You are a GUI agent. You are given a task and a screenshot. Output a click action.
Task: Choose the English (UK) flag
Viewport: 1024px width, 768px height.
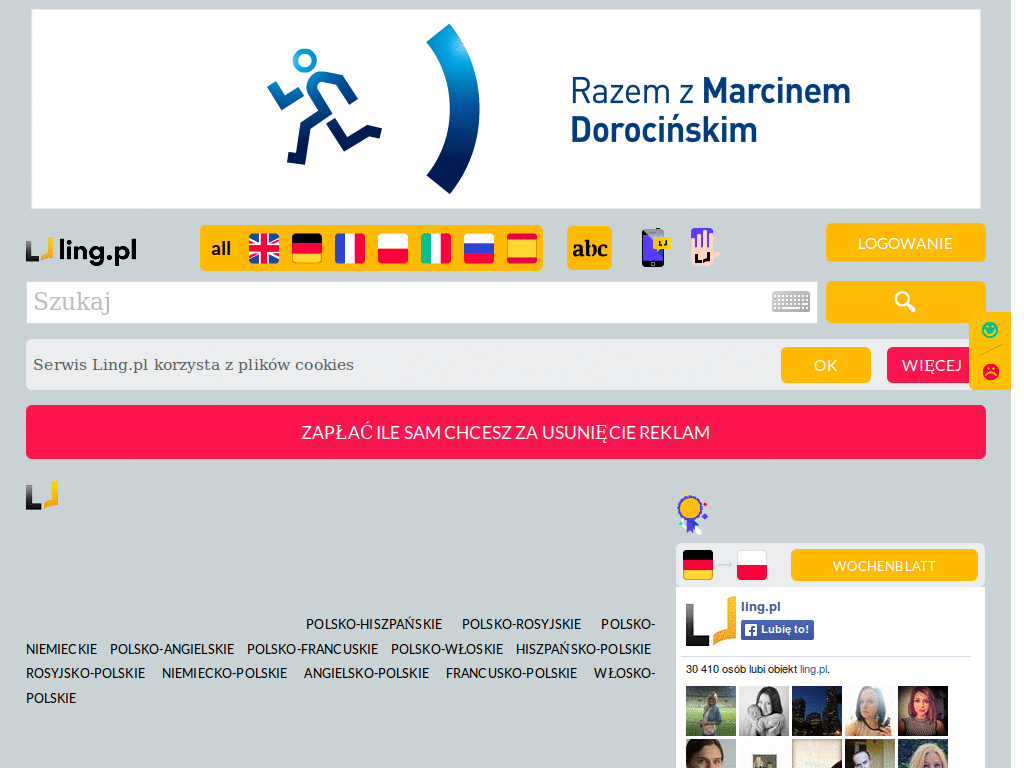pyautogui.click(x=264, y=249)
